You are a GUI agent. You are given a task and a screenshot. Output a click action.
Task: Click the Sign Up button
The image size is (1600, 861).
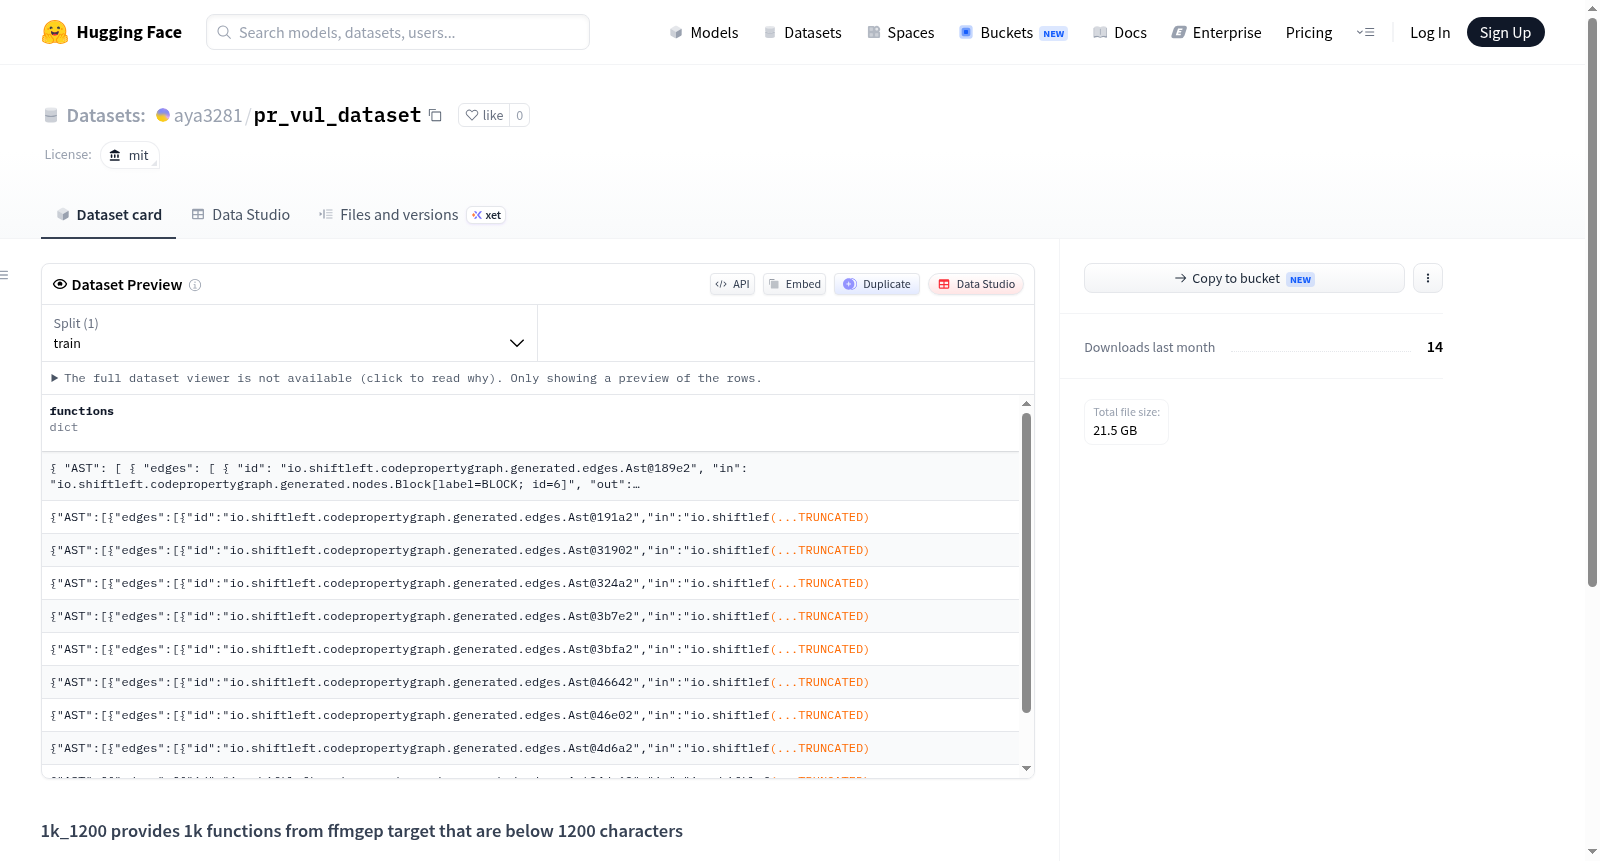pyautogui.click(x=1505, y=32)
